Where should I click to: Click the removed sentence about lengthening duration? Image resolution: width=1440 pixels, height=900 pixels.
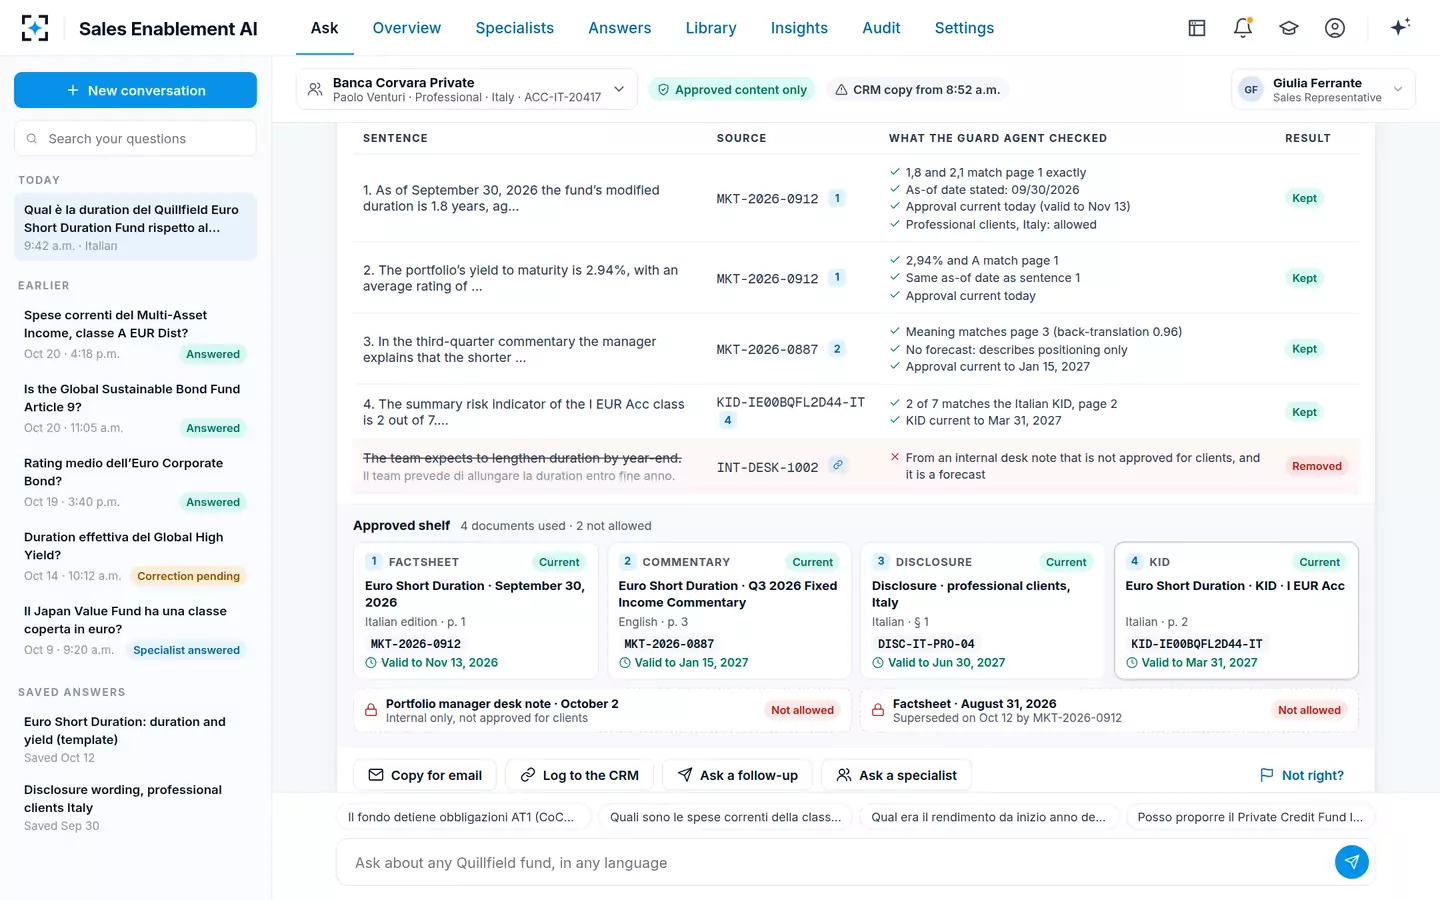click(522, 458)
